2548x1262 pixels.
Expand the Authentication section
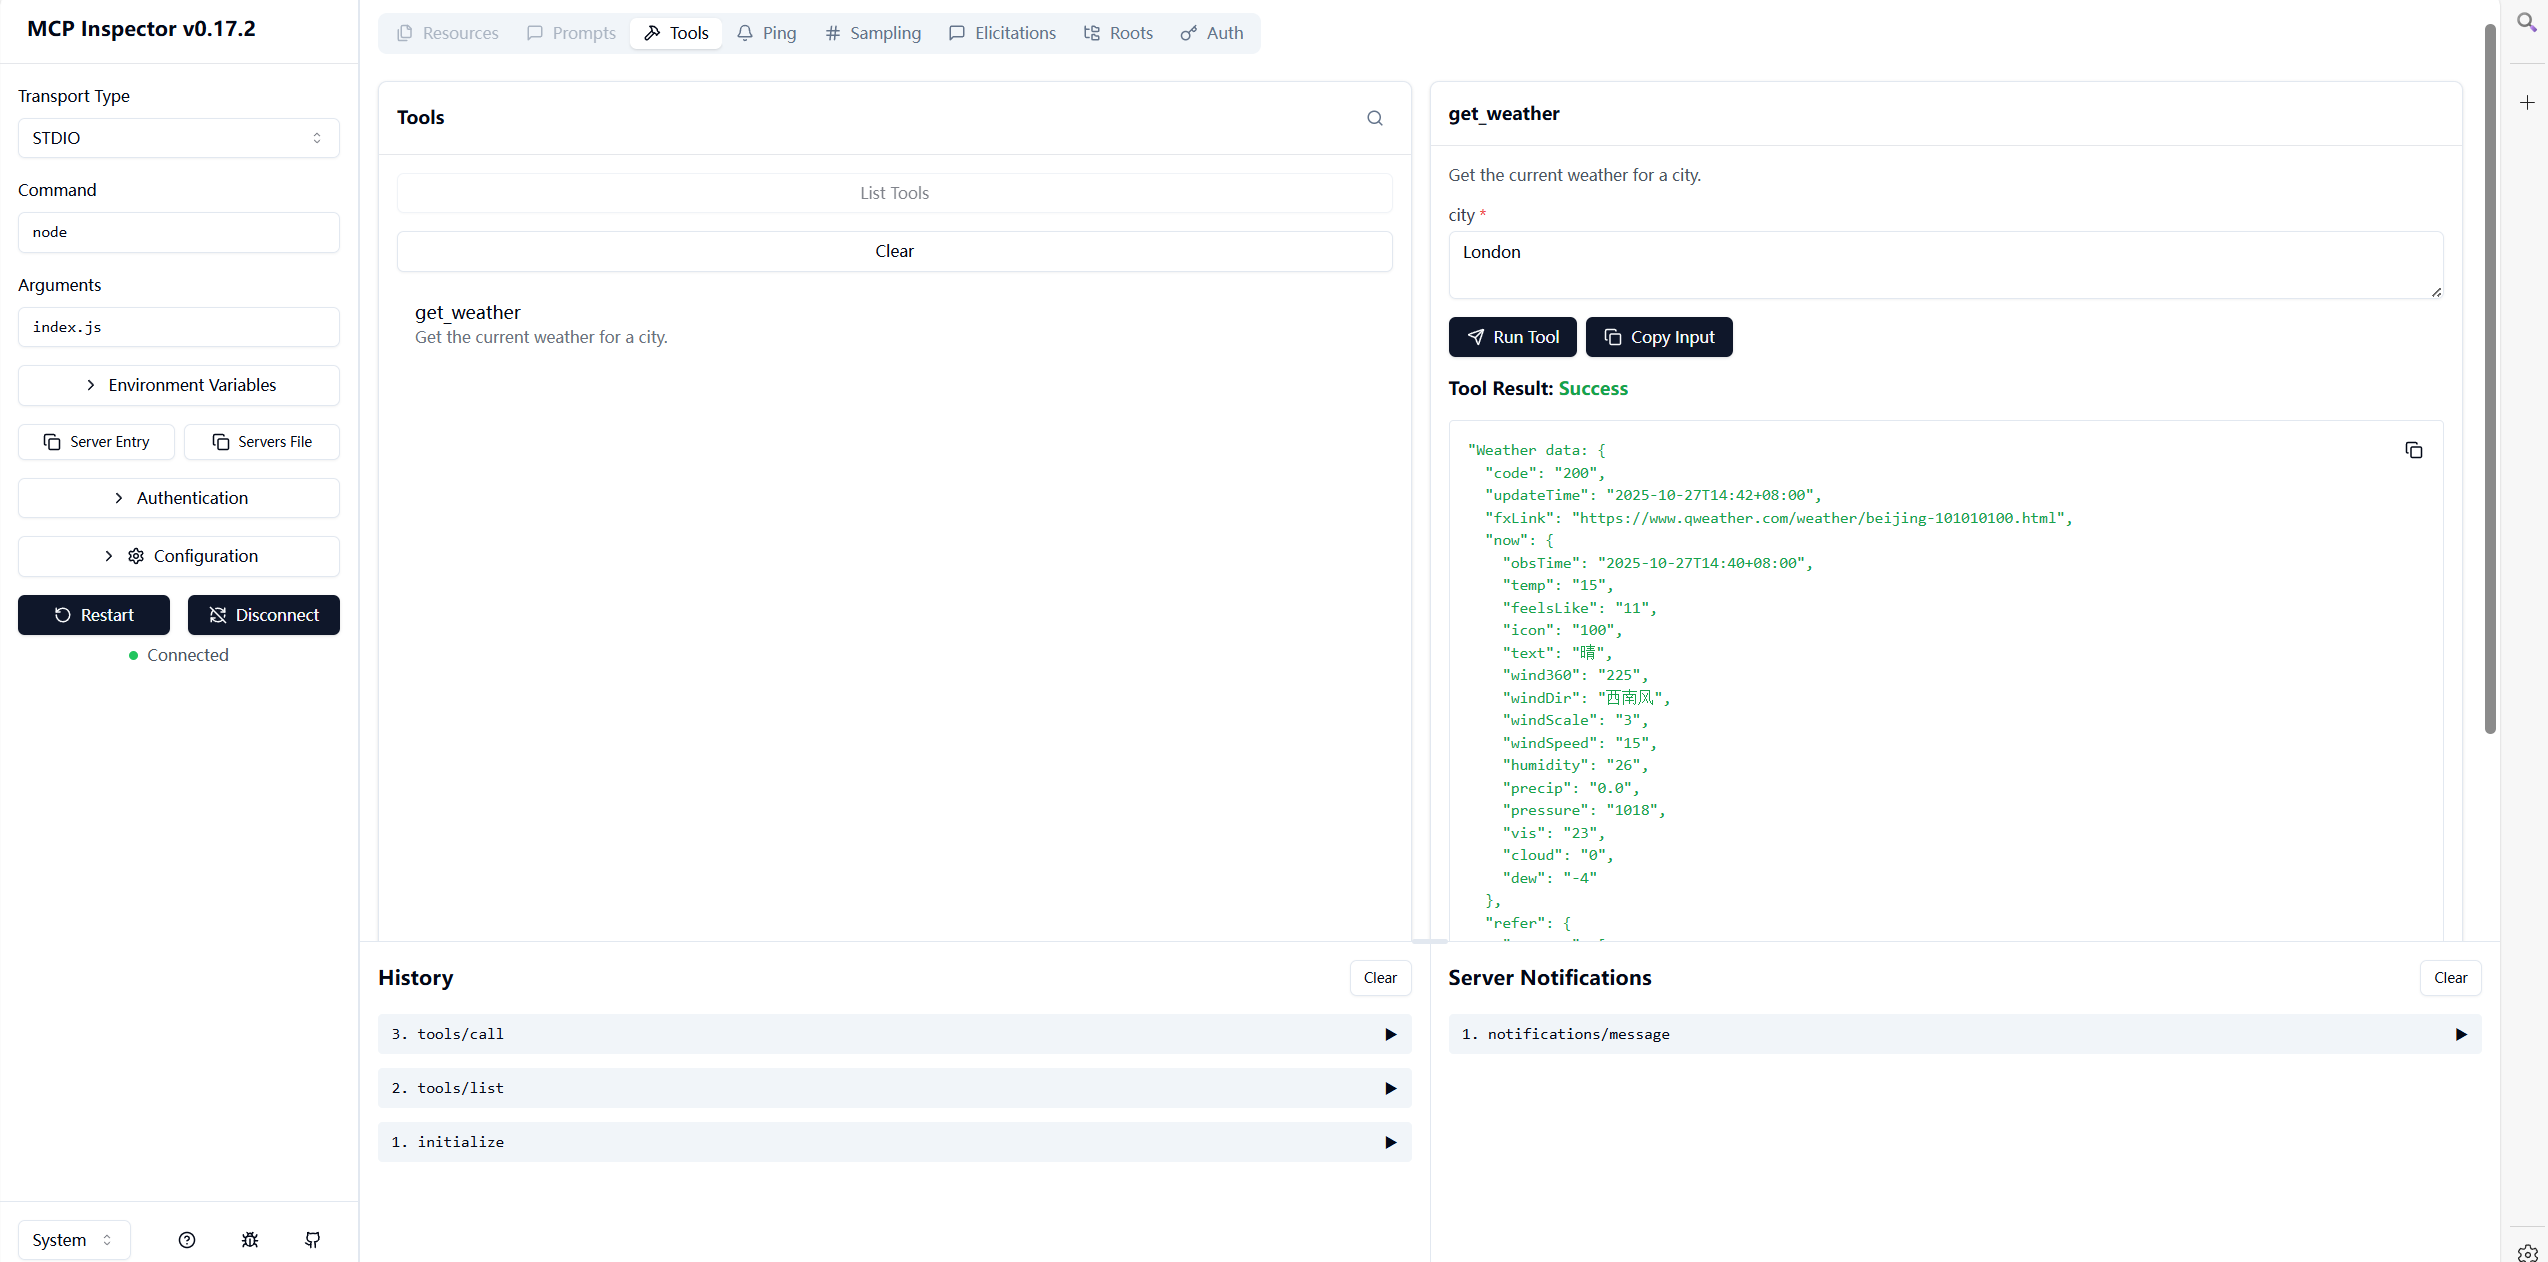tap(178, 498)
